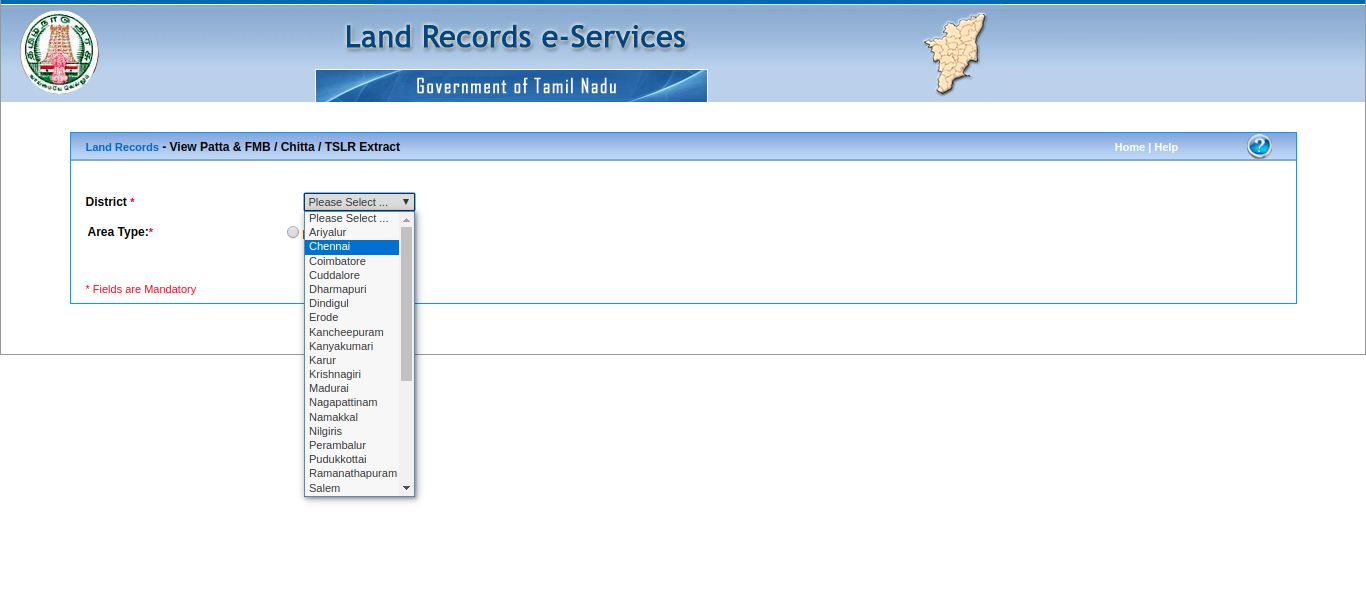Choose Coimbatore district option
The image size is (1366, 611).
(x=352, y=261)
